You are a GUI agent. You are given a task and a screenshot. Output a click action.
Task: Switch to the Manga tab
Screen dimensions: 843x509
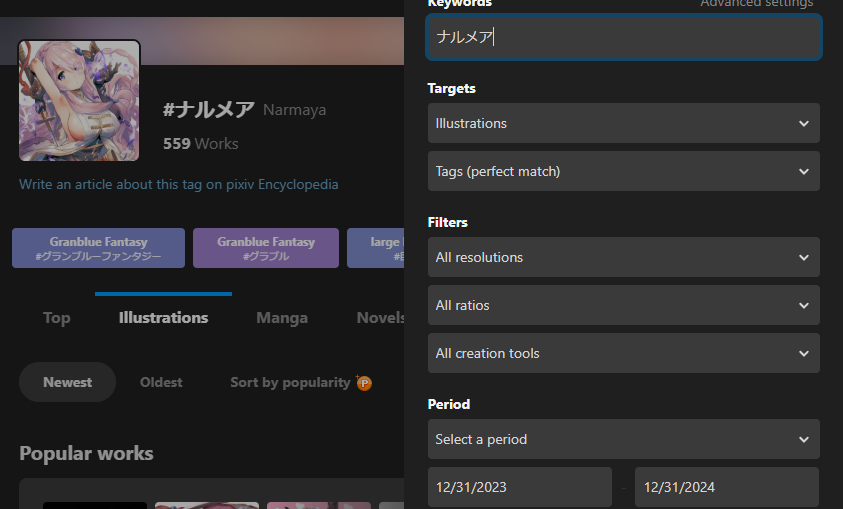(282, 318)
